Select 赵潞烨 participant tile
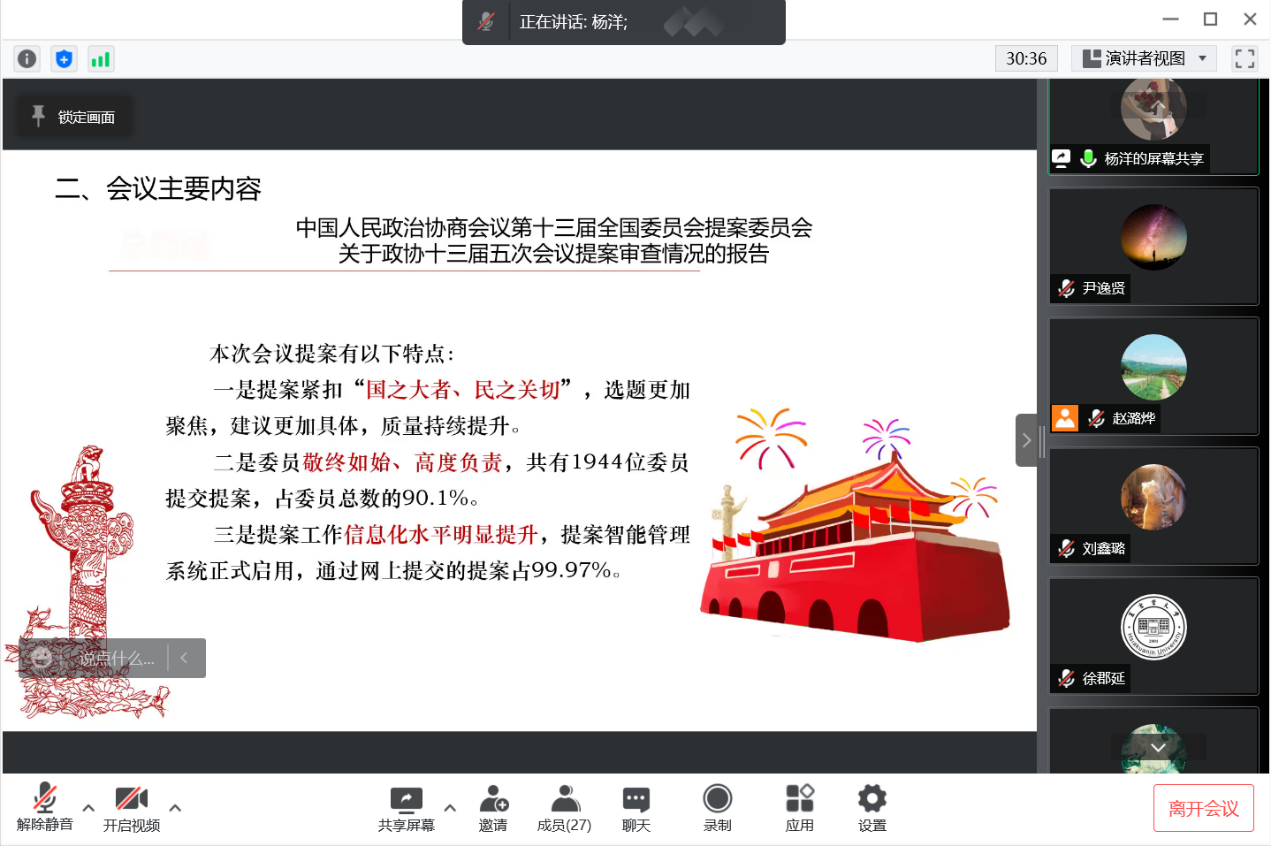The height and width of the screenshot is (846, 1271). pos(1154,376)
